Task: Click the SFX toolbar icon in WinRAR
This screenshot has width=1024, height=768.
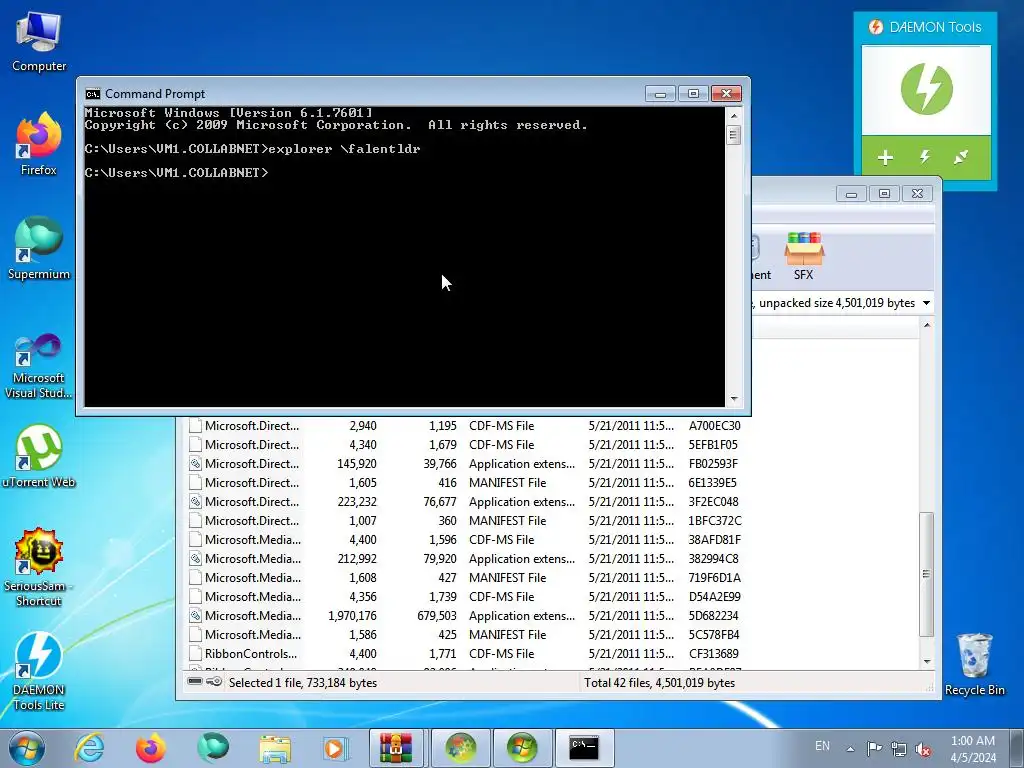Action: pyautogui.click(x=804, y=257)
